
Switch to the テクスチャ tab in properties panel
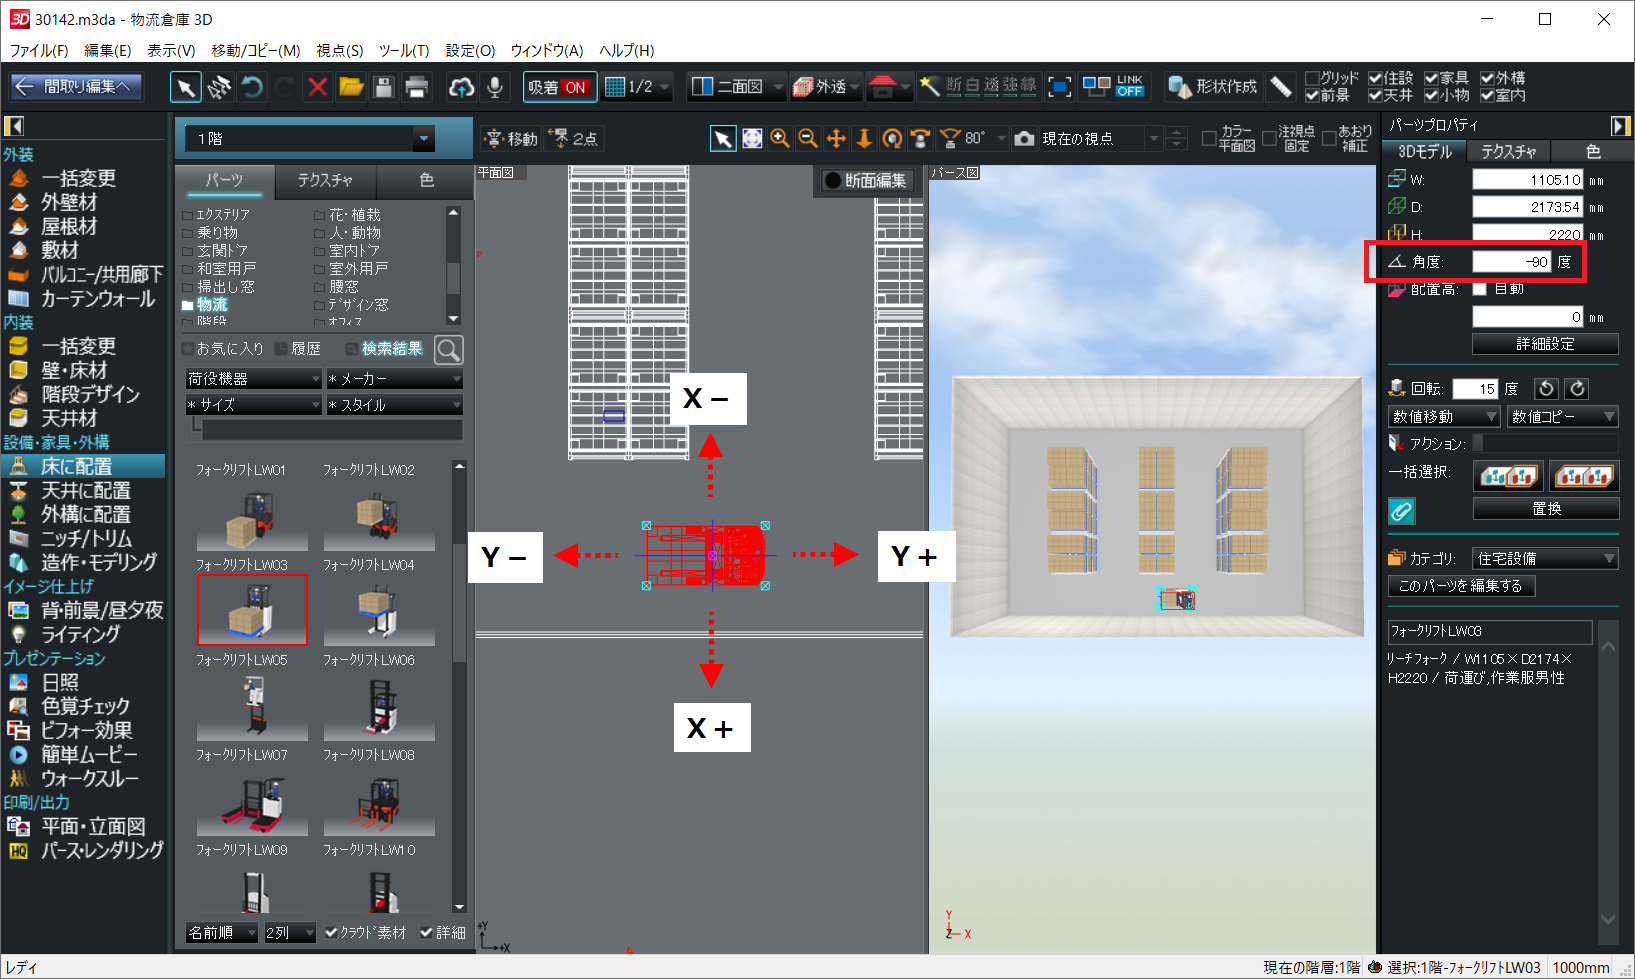point(1508,151)
